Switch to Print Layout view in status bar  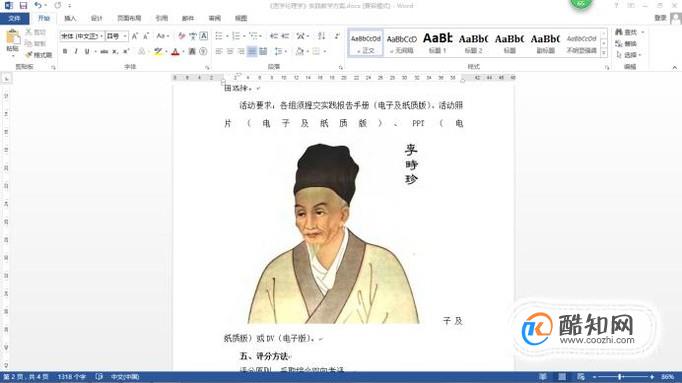coord(562,377)
